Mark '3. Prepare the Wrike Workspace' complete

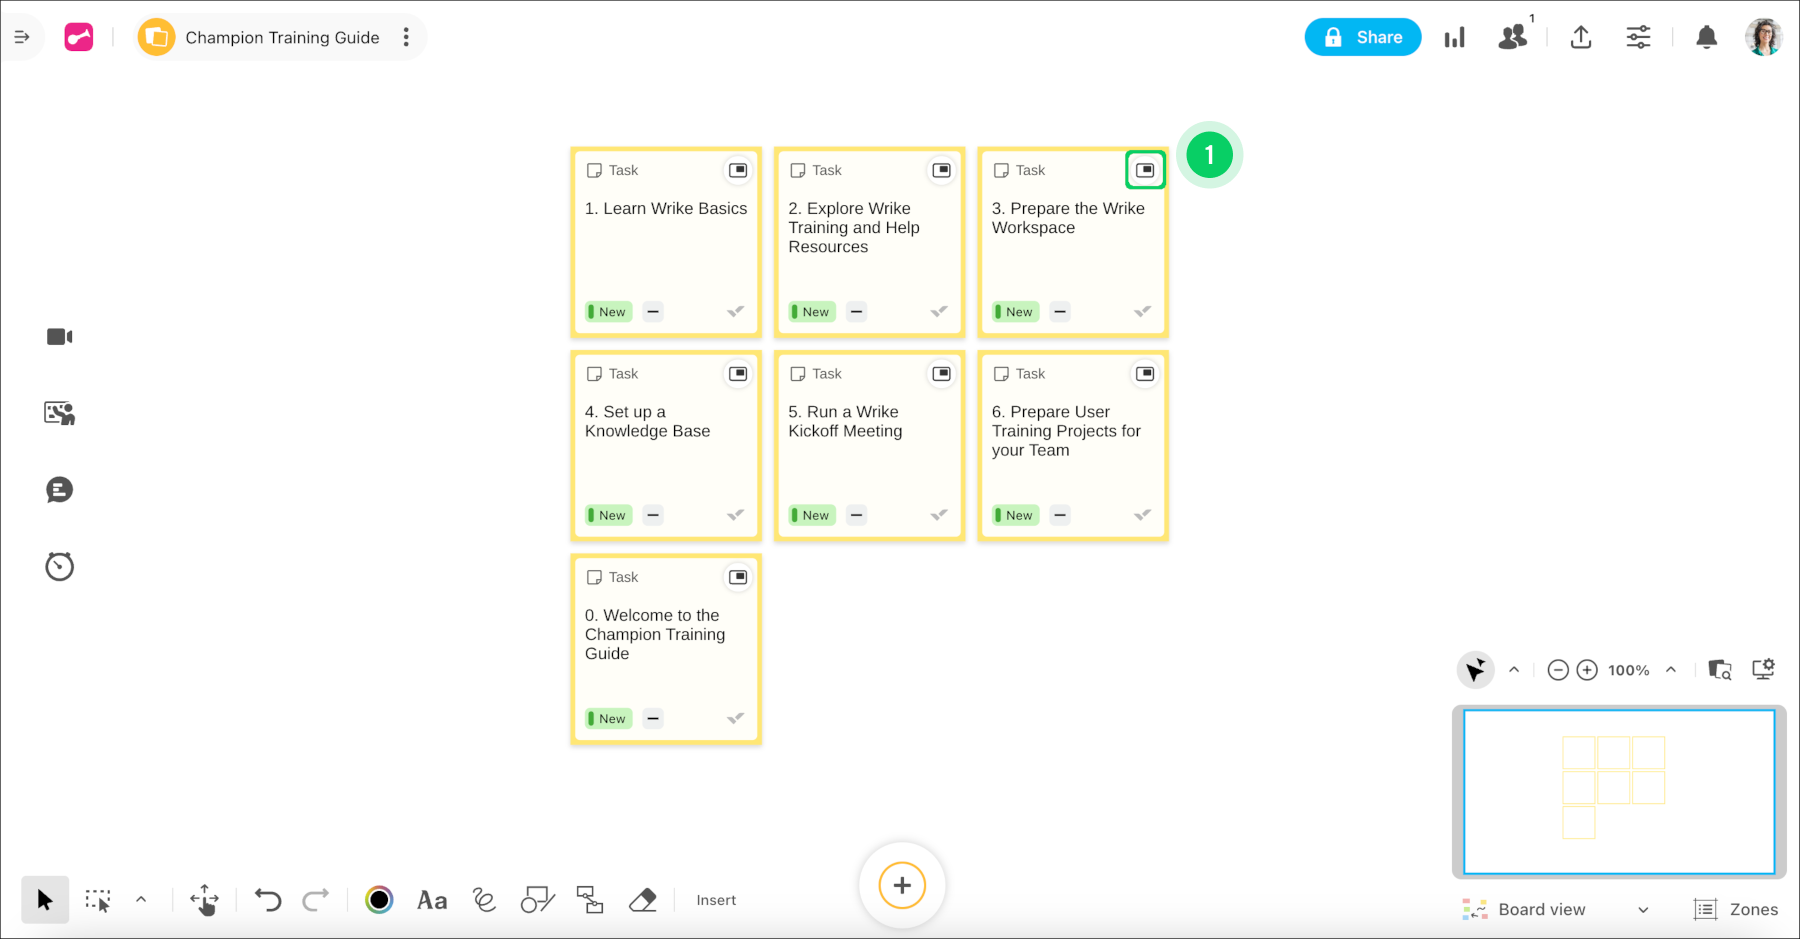pyautogui.click(x=1143, y=312)
